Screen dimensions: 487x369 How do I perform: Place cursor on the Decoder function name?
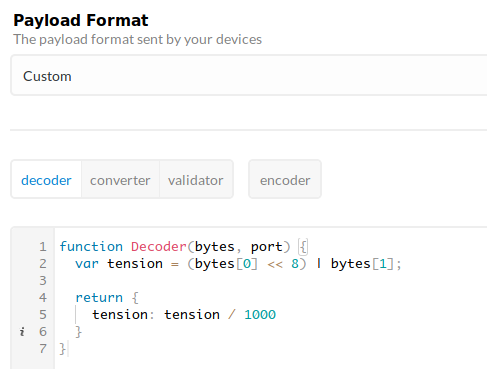click(x=159, y=247)
